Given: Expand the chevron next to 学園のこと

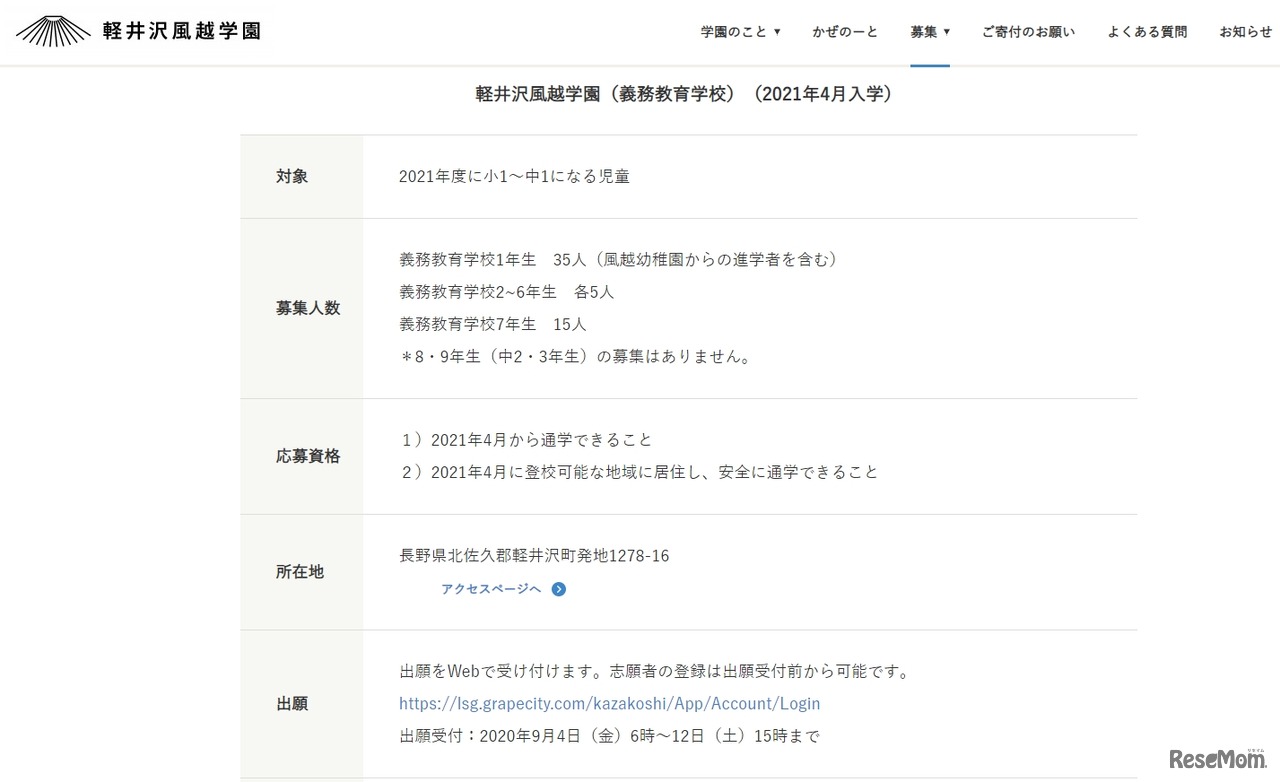Looking at the screenshot, I should [x=779, y=31].
